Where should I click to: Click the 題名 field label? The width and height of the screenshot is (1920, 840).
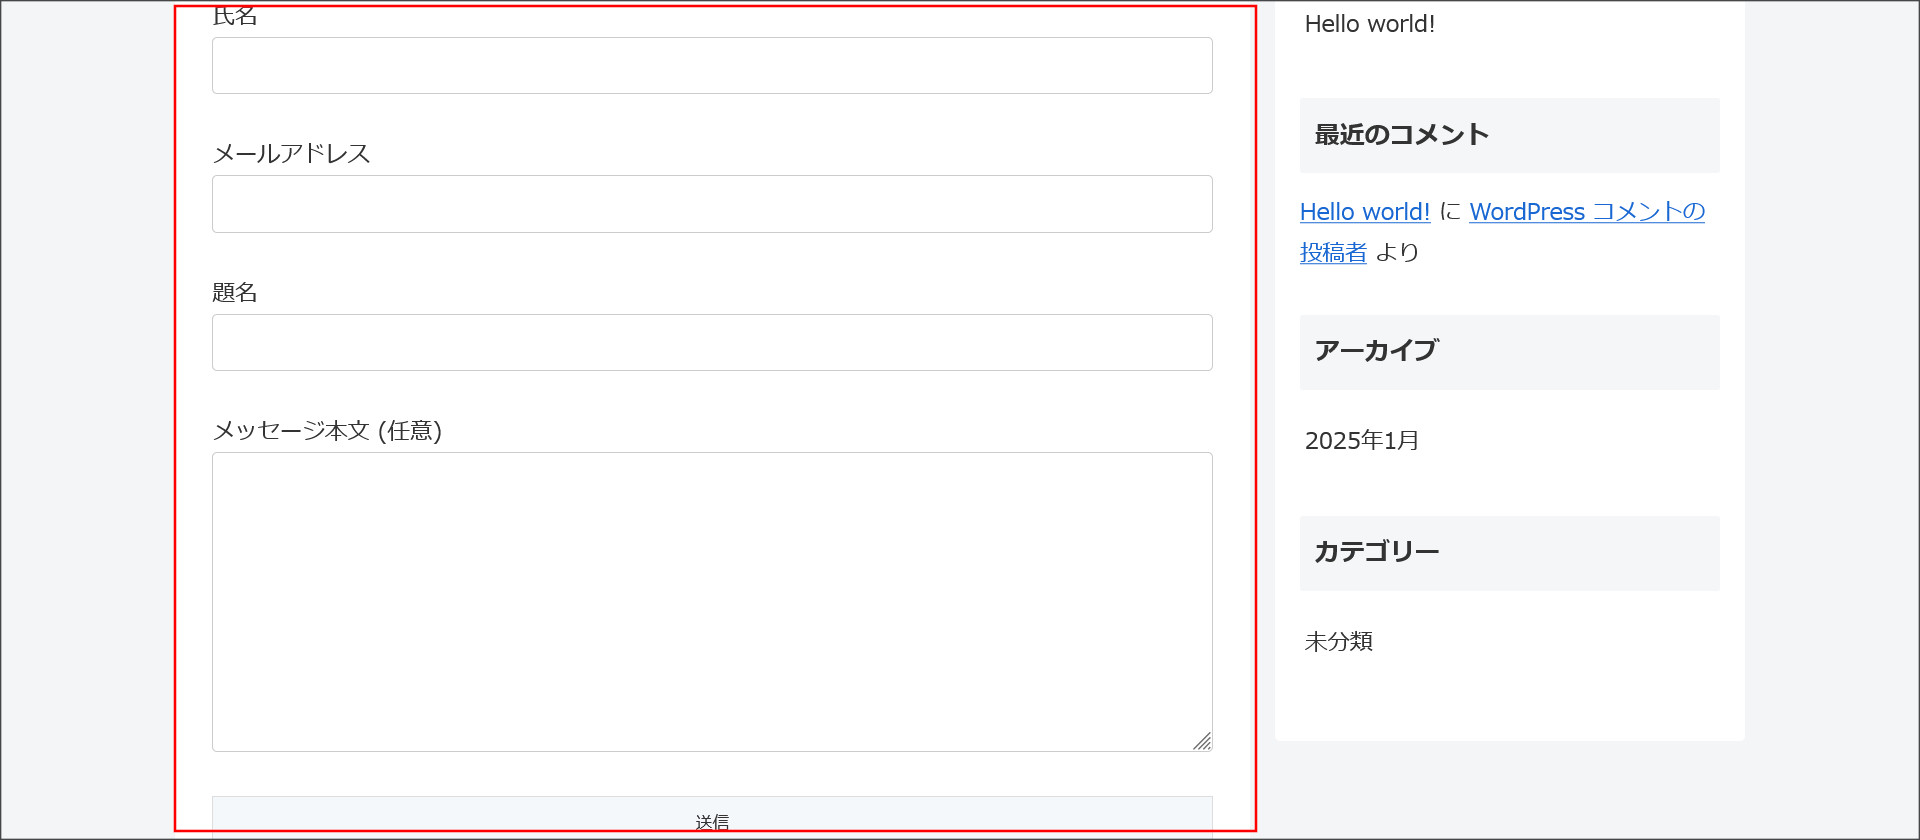[235, 293]
